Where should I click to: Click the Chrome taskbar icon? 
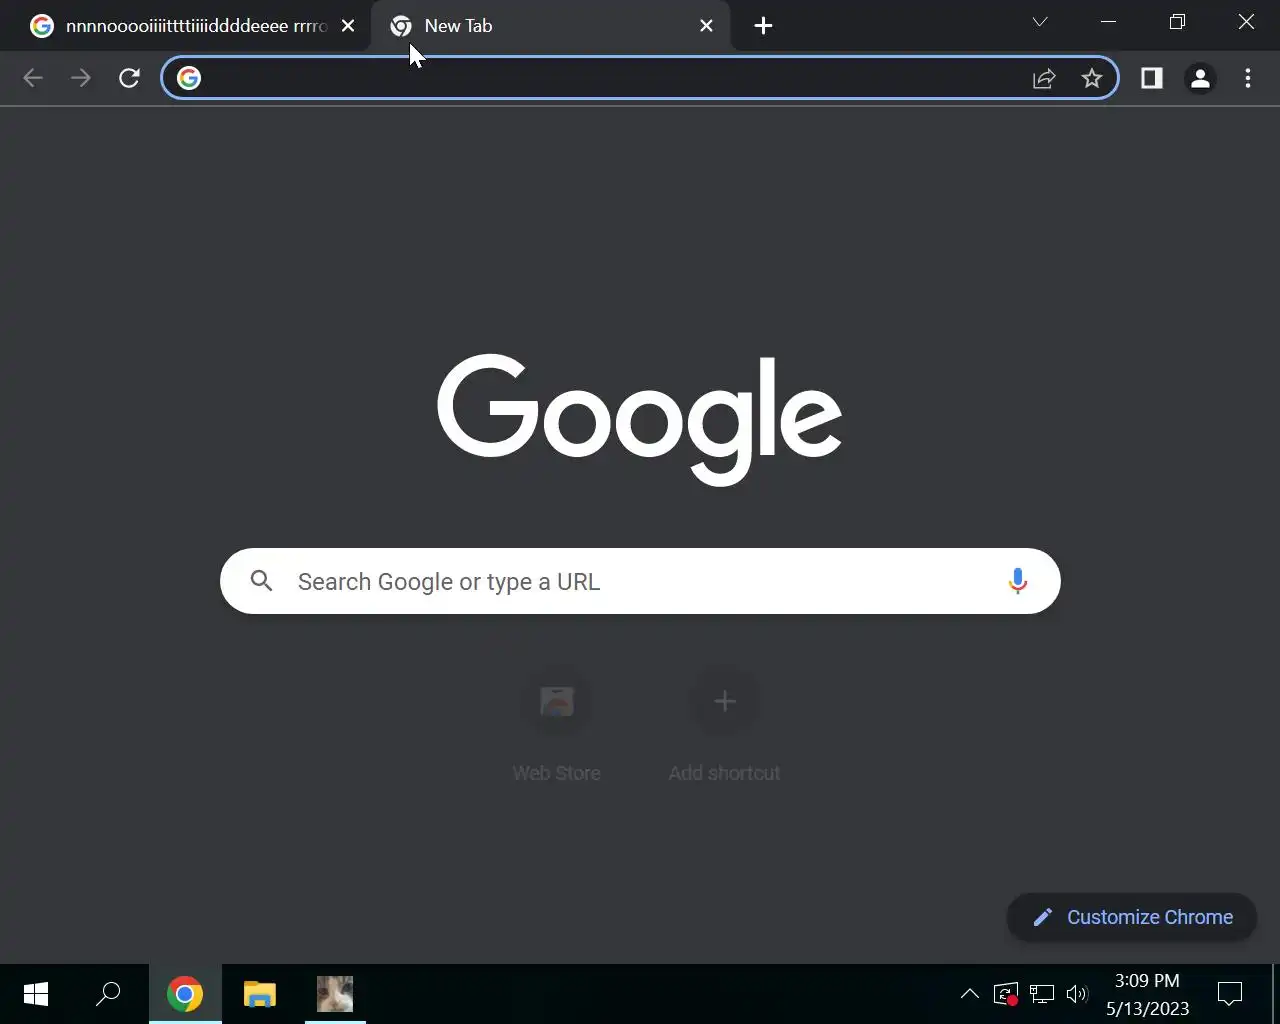coord(185,994)
